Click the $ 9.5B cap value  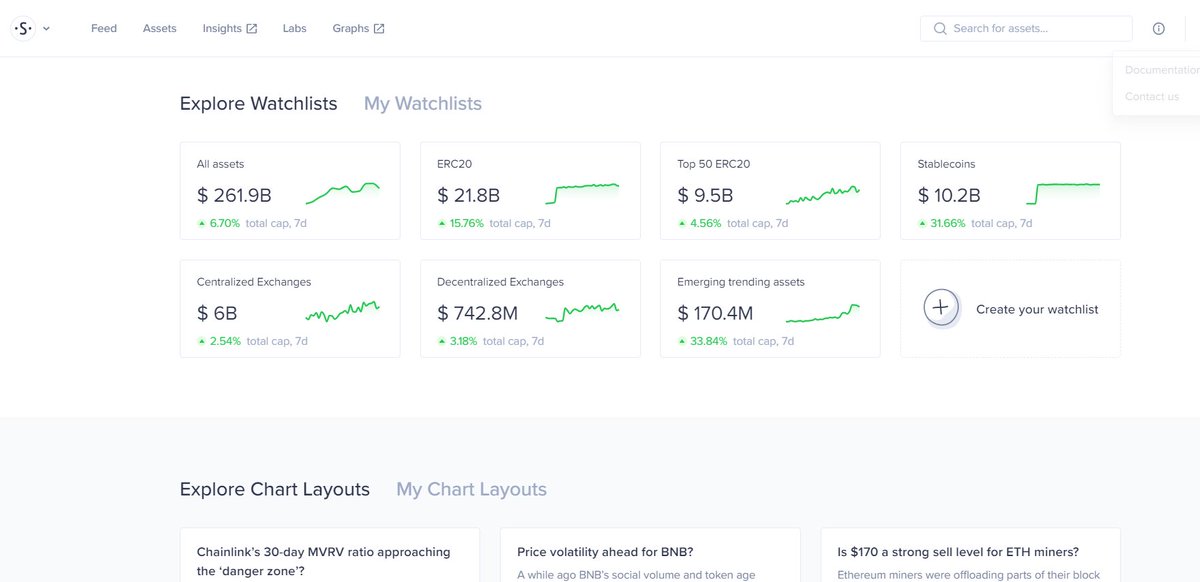click(x=705, y=195)
